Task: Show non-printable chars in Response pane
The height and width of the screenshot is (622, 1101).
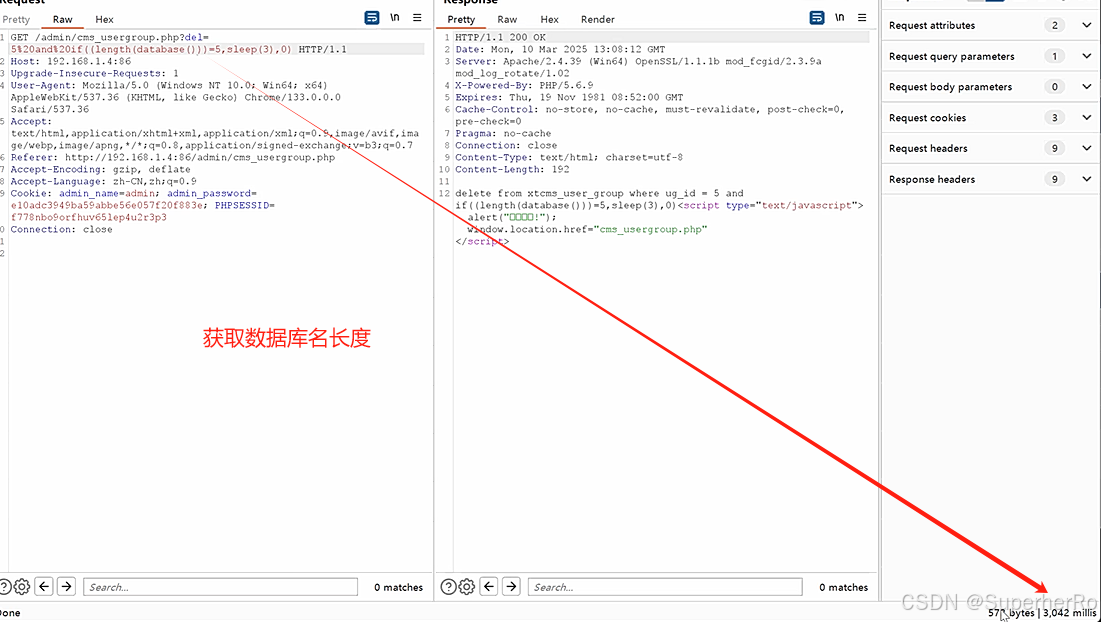Action: pyautogui.click(x=840, y=18)
